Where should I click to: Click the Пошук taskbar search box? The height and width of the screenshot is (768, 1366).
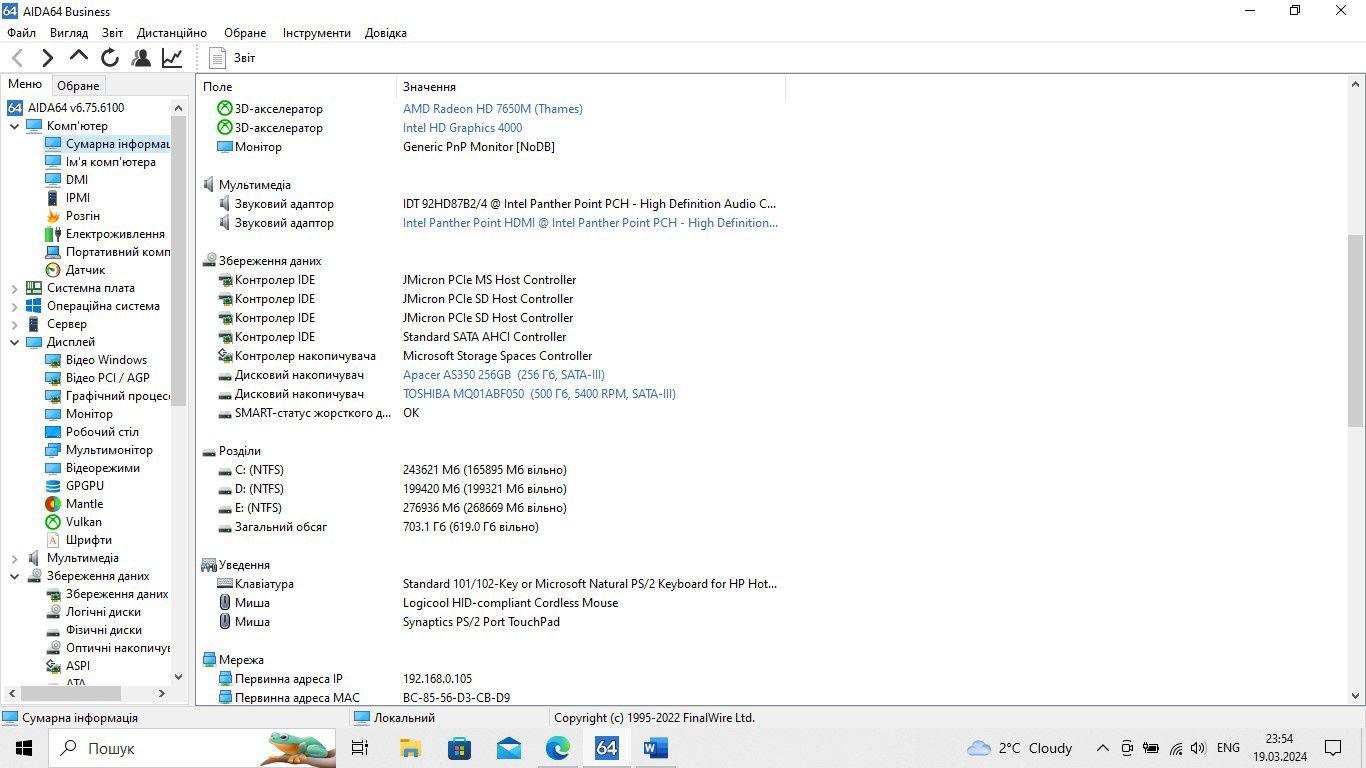pos(192,748)
